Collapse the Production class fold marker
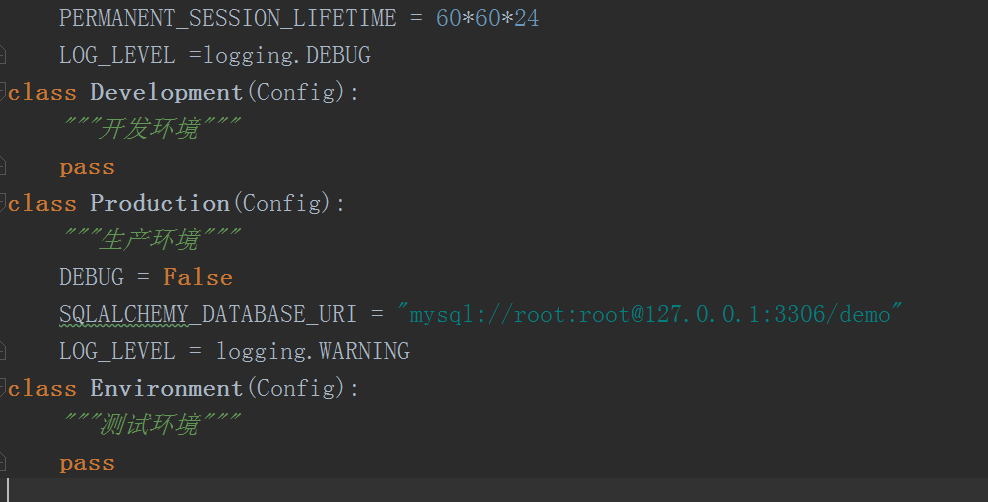 (3, 202)
